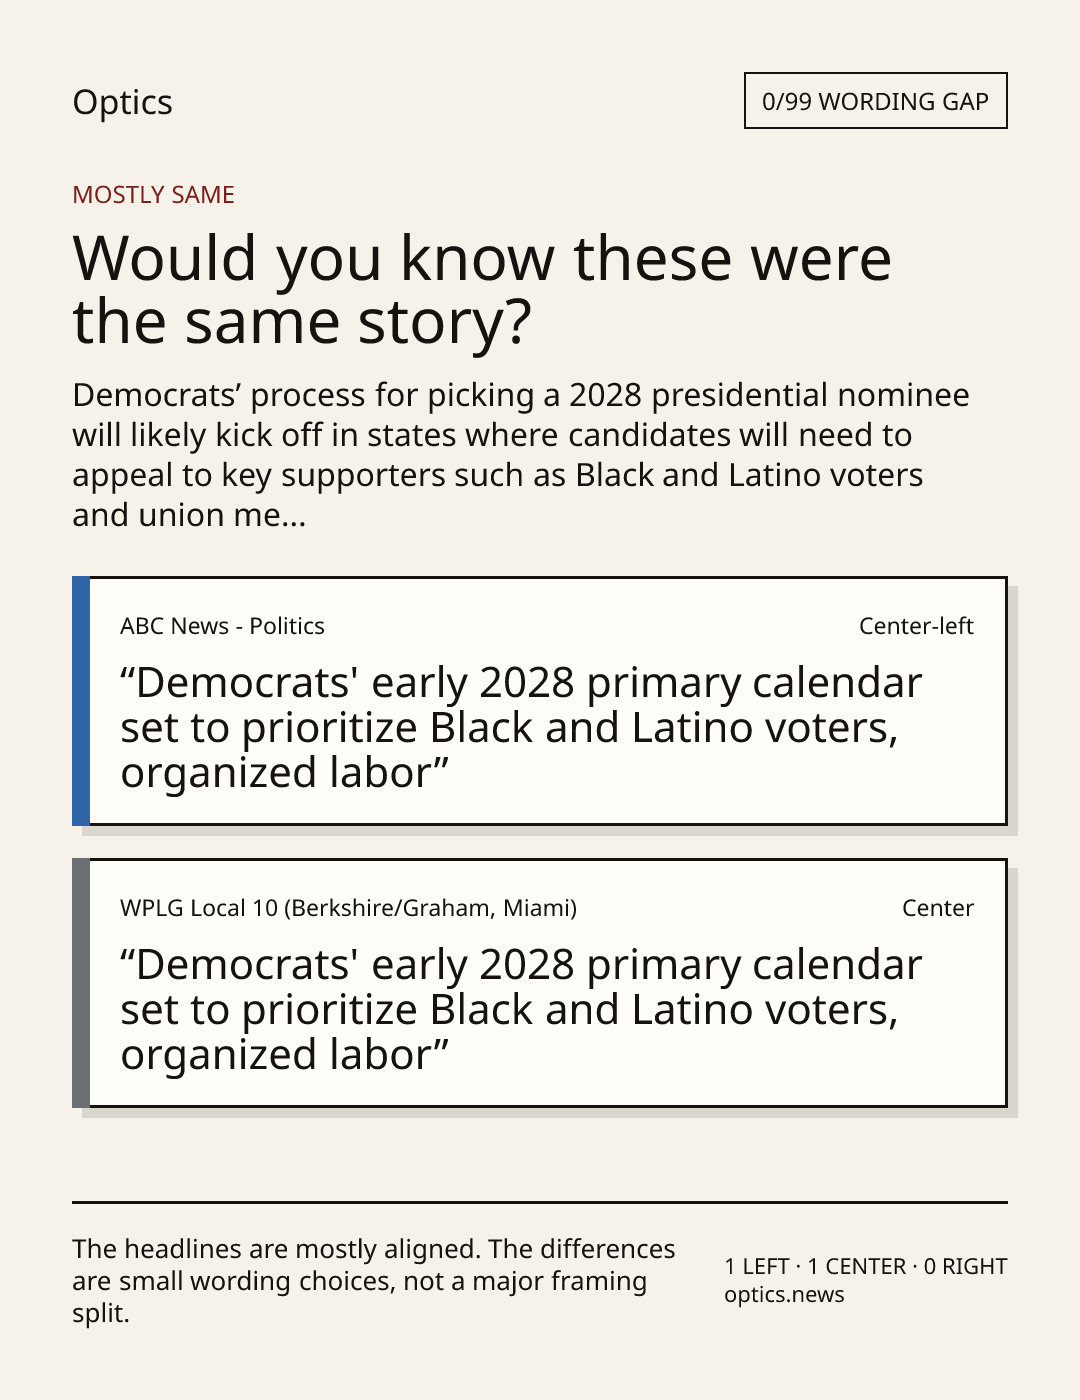Open the WPLG Local 10 headline card
1080x1400 pixels.
tap(539, 983)
